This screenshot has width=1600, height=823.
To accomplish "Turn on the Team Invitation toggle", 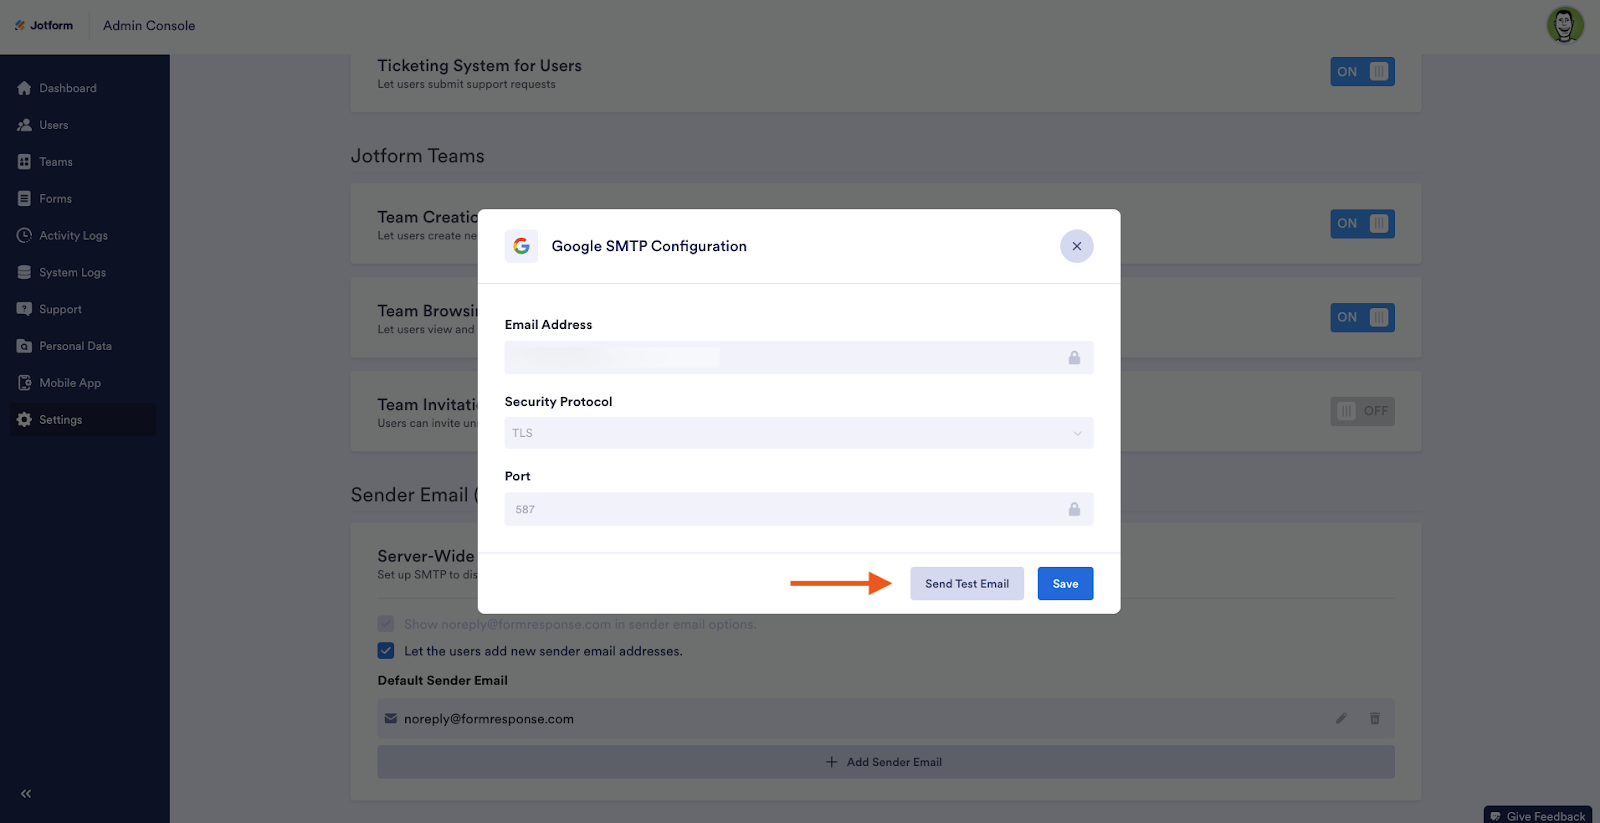I will 1362,411.
